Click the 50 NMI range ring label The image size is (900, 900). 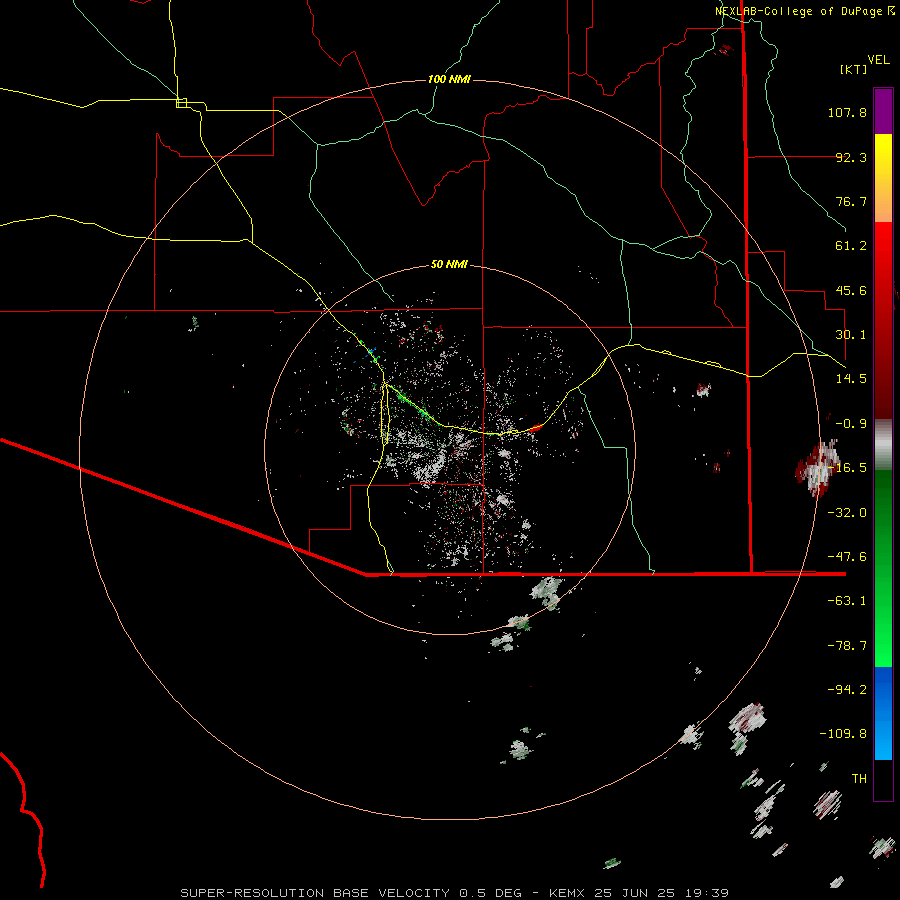pos(449,264)
